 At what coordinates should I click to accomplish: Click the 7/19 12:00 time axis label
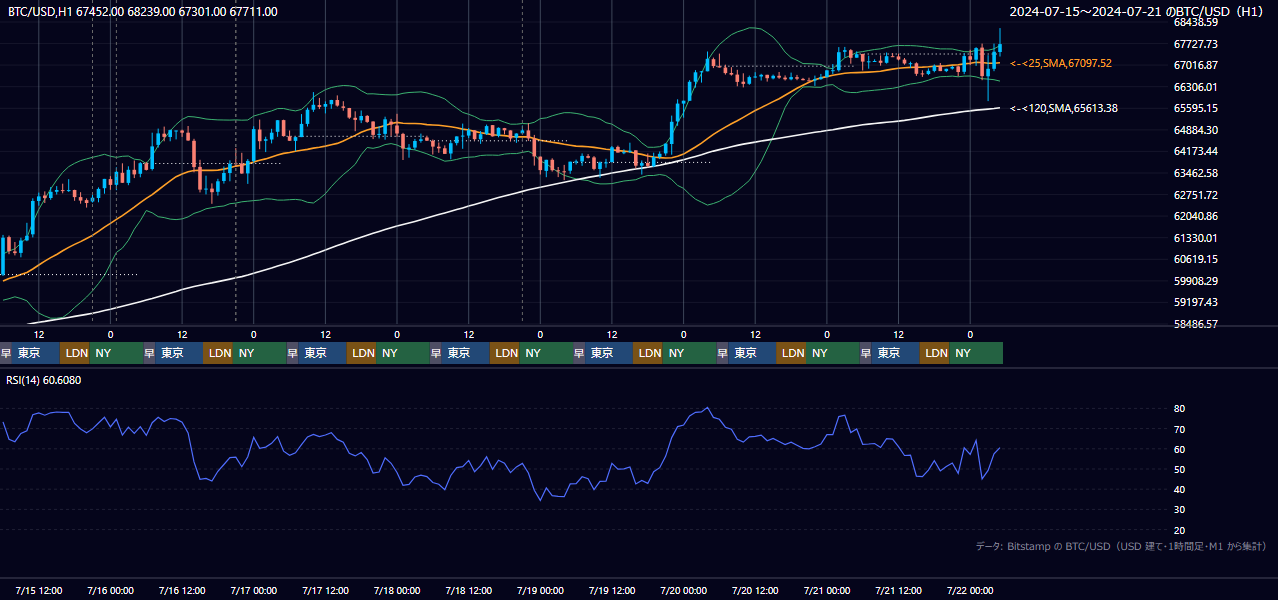tap(612, 590)
